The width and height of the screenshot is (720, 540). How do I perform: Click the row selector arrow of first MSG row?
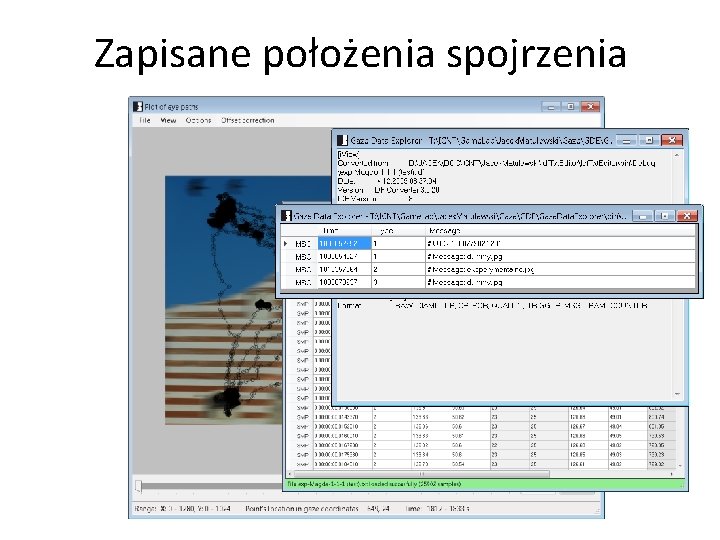click(286, 243)
